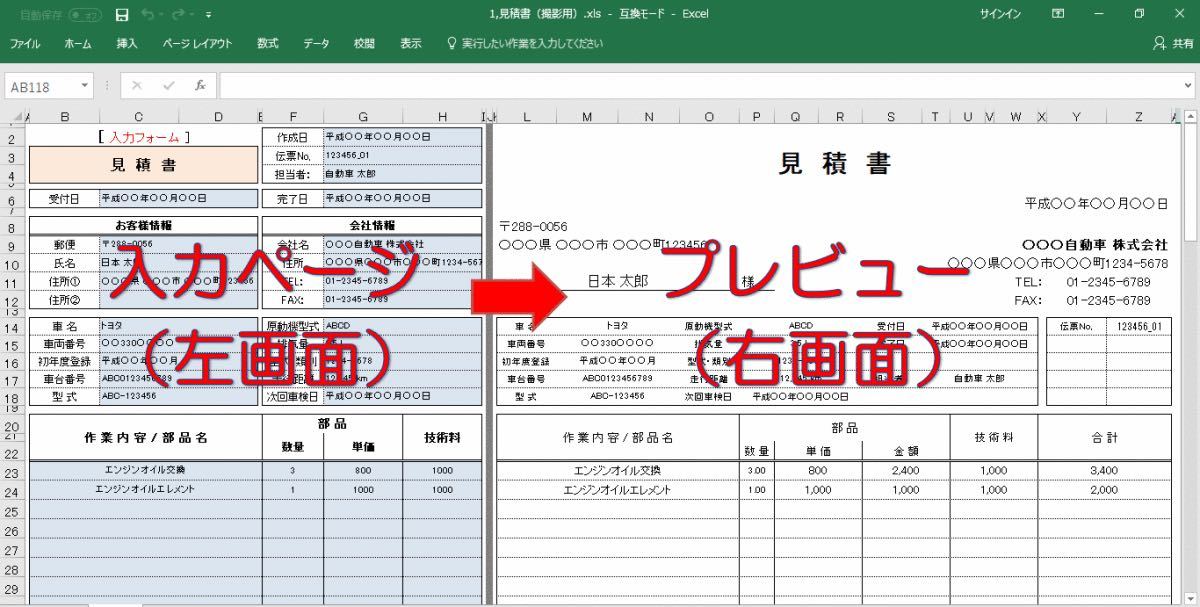Click the Tell Me search field with lightbulb
Image resolution: width=1200 pixels, height=607 pixels.
520,44
